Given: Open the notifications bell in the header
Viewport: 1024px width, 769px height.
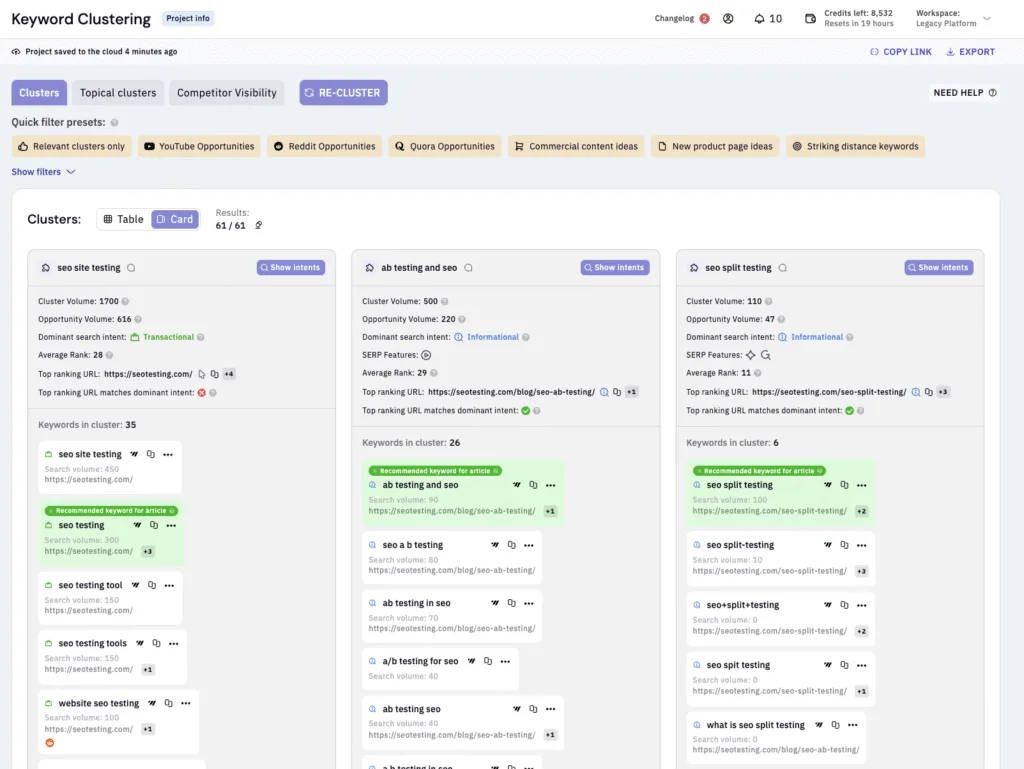Looking at the screenshot, I should 760,18.
